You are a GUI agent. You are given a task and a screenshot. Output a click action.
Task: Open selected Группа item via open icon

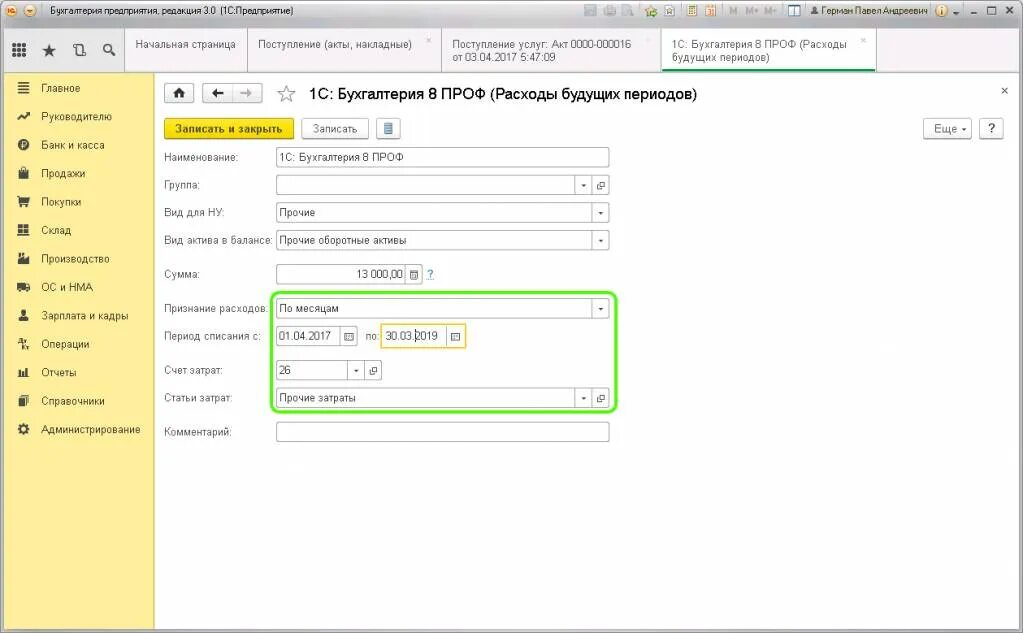(x=601, y=185)
